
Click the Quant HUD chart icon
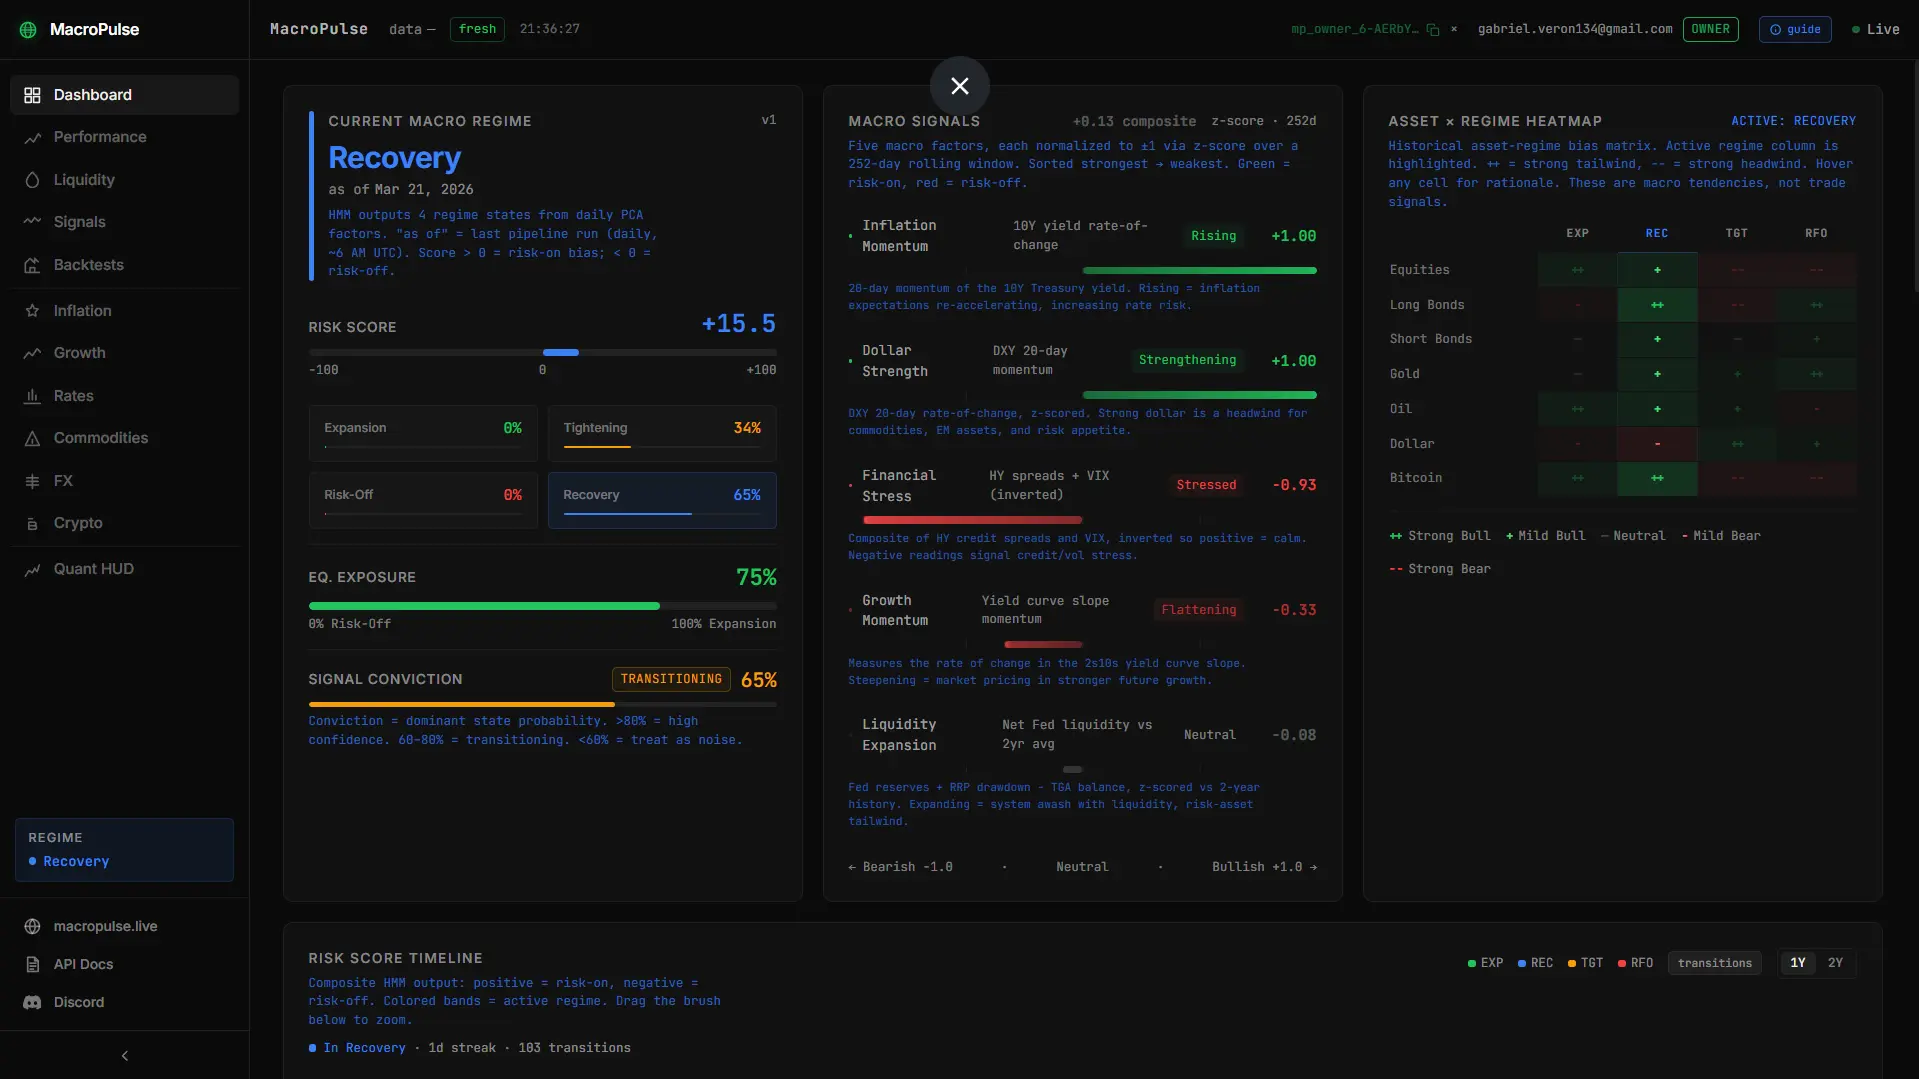(x=32, y=569)
